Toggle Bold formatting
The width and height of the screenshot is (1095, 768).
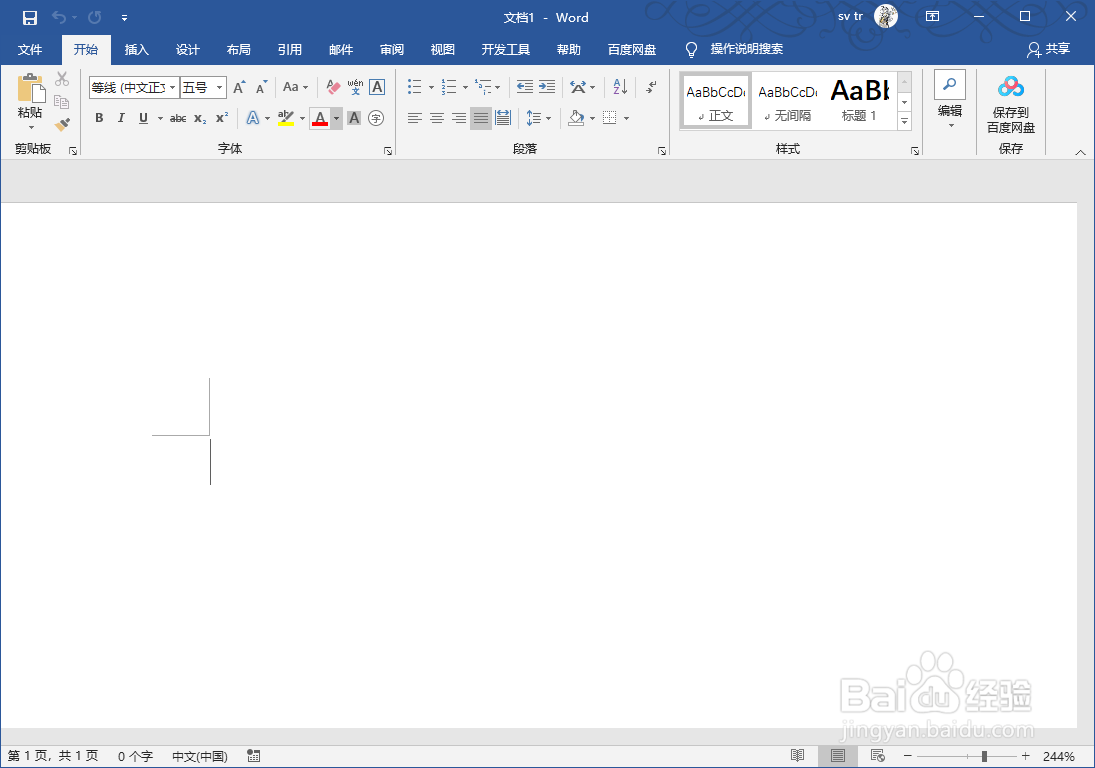tap(99, 118)
